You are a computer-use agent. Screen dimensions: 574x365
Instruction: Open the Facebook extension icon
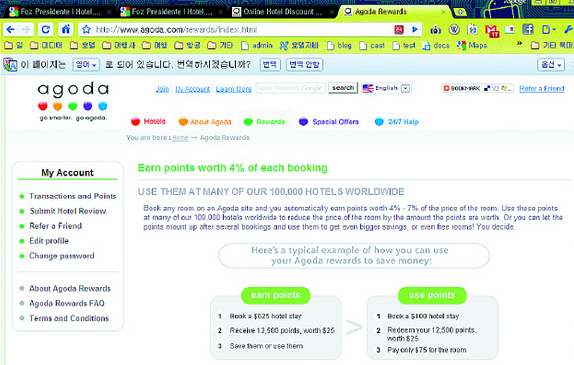coord(528,29)
